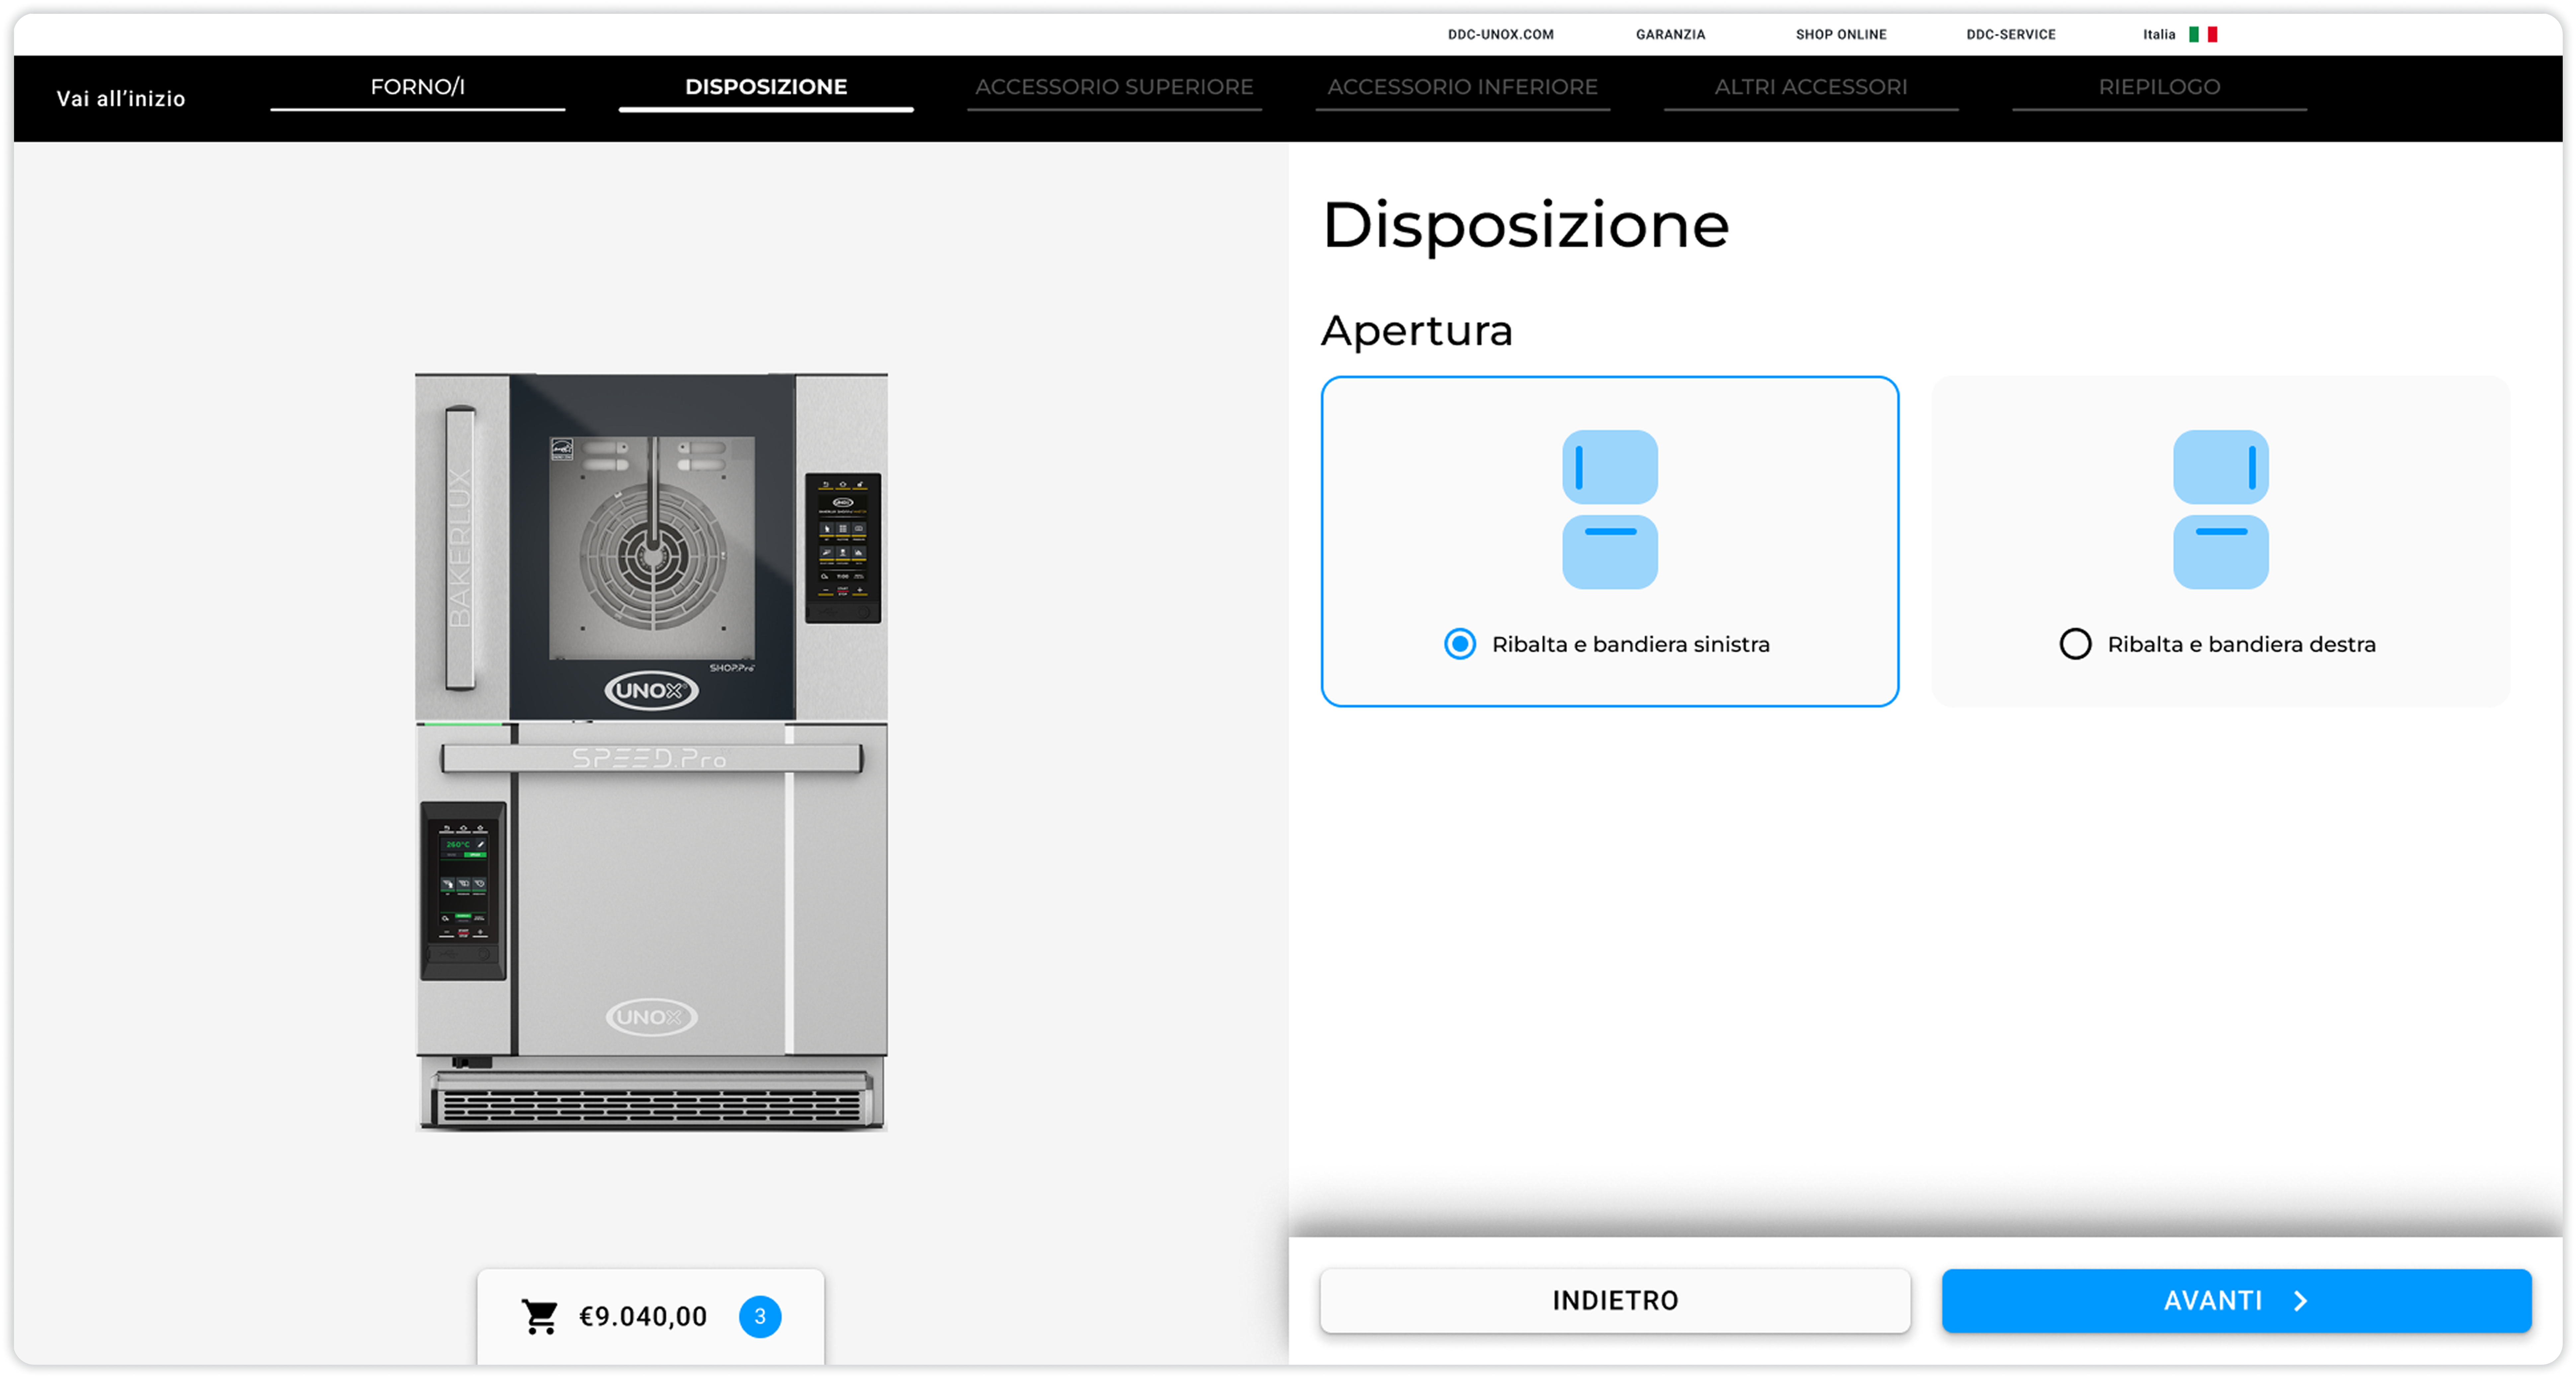
Task: Click the blue item count badge
Action: [760, 1317]
